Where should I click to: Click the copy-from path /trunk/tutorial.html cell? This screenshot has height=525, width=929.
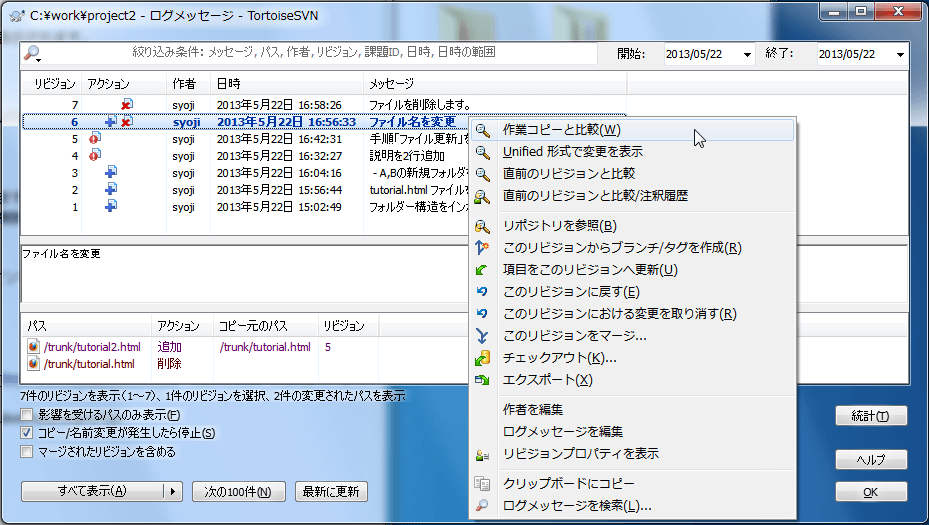coord(265,347)
